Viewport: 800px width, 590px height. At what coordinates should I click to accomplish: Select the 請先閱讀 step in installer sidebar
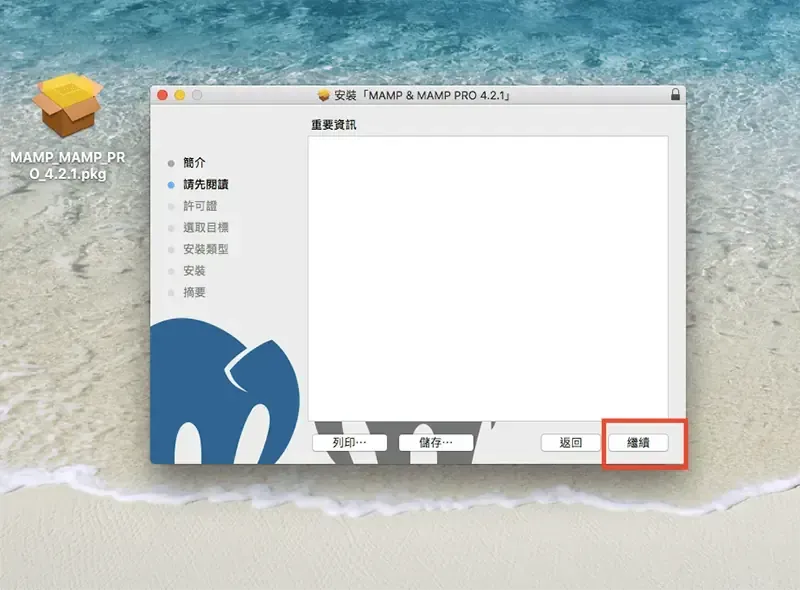tap(206, 184)
